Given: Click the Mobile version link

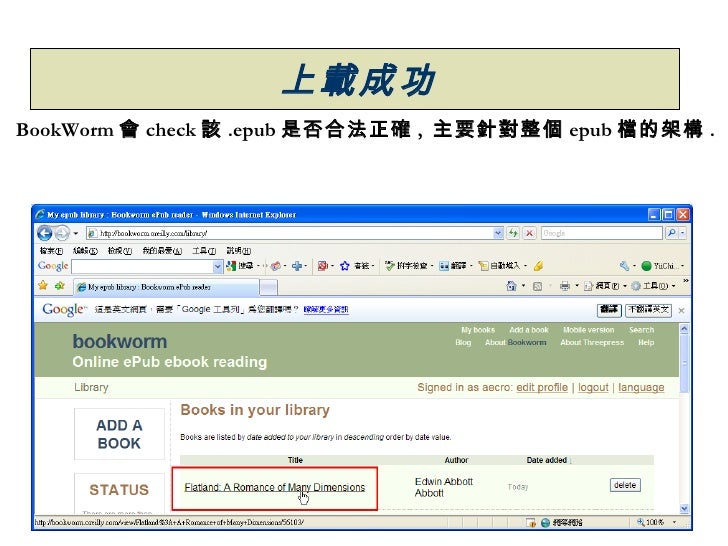Looking at the screenshot, I should [x=588, y=330].
